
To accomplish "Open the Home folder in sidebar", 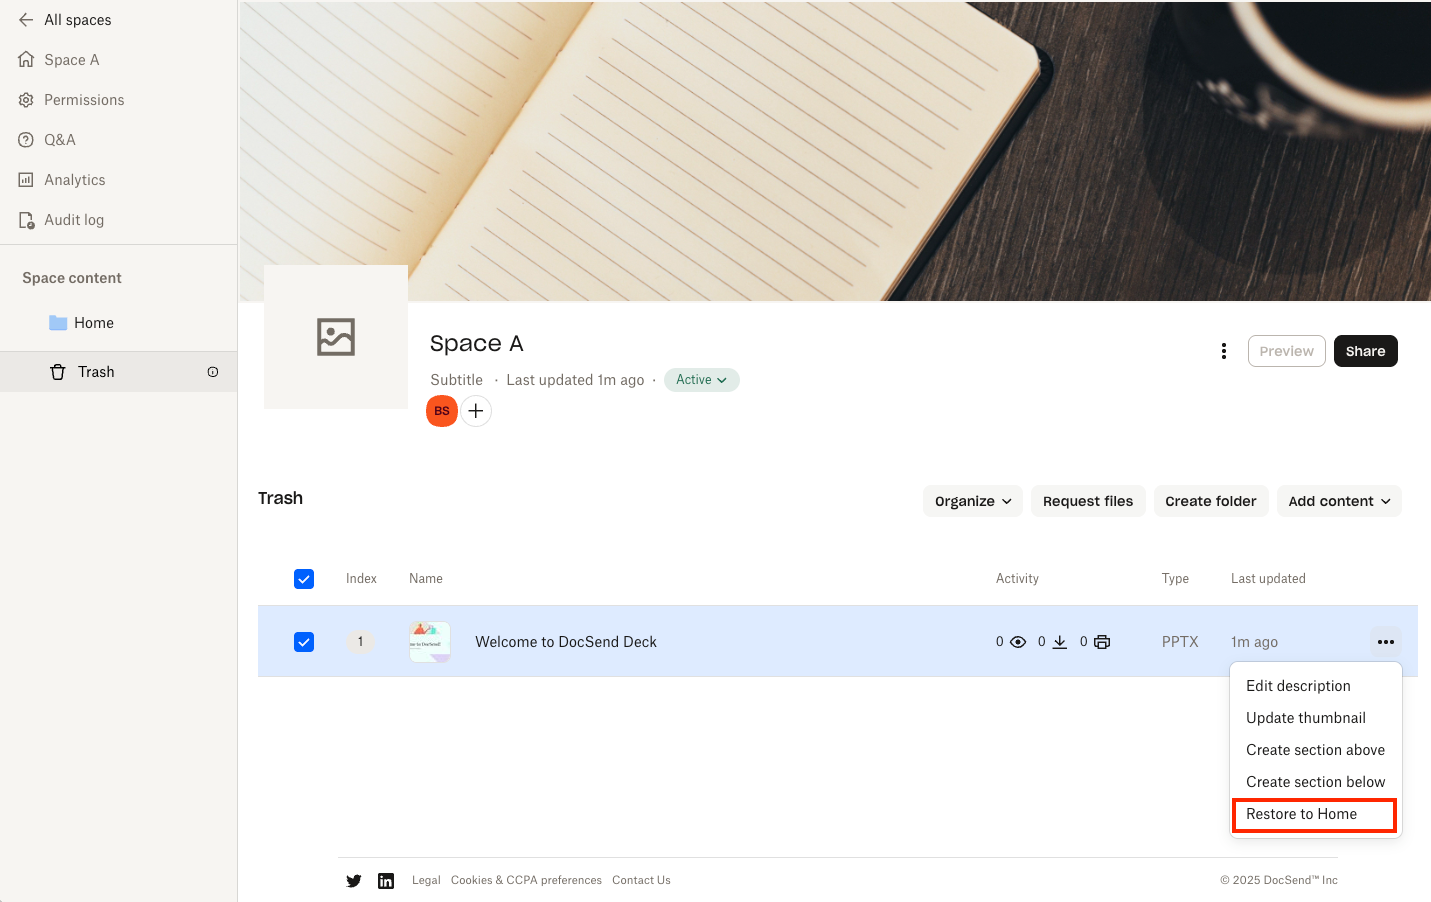I will point(93,323).
